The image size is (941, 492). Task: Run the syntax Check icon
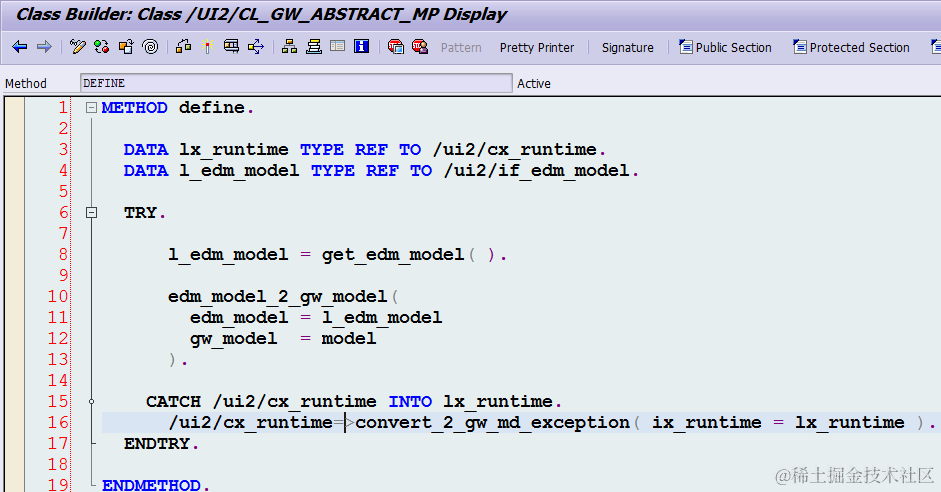[x=184, y=47]
